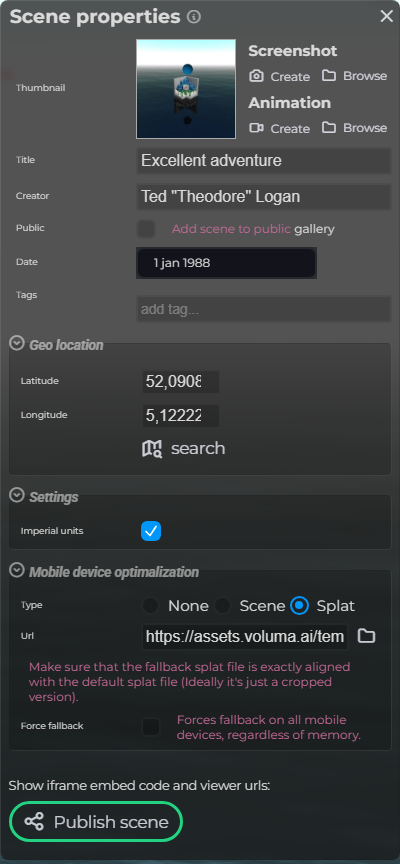Viewport: 400px width, 864px height.
Task: Collapse the Settings section
Action: (17, 495)
